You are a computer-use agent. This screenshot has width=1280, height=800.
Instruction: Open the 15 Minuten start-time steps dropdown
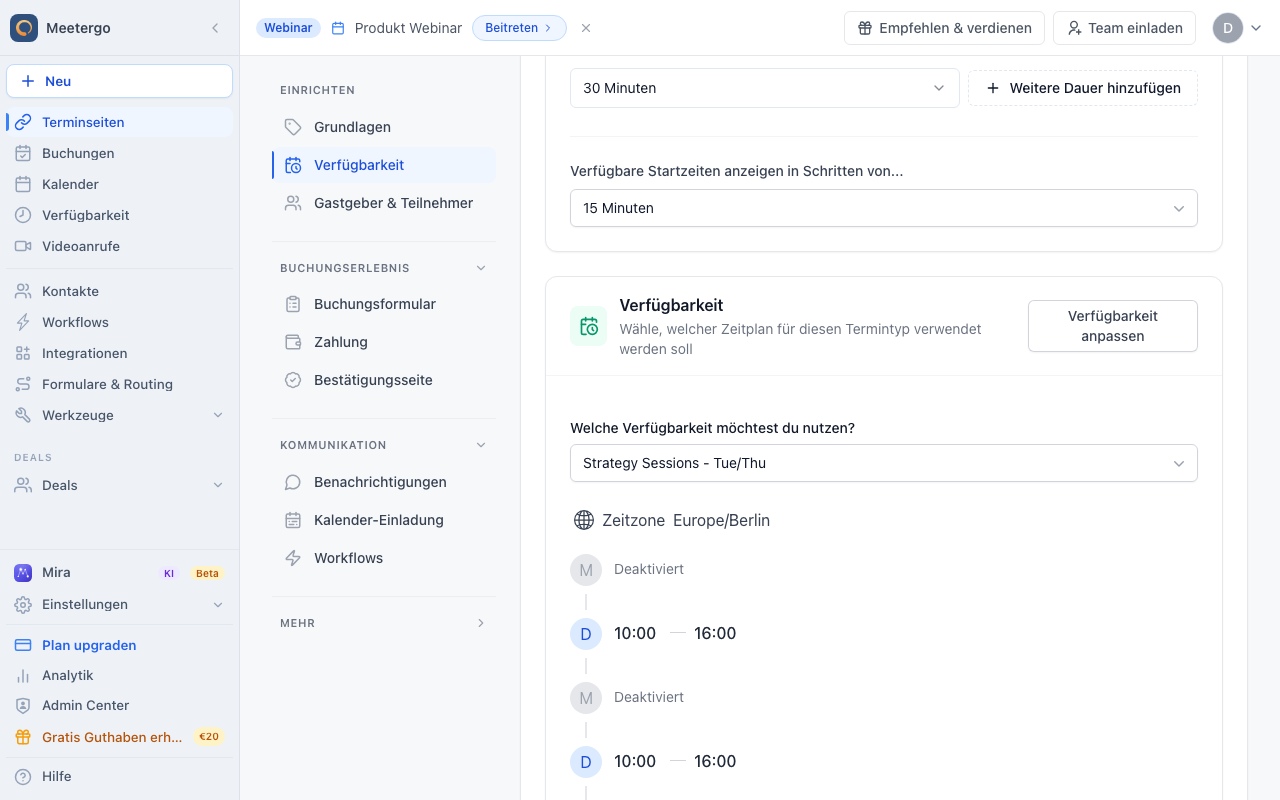pyautogui.click(x=884, y=208)
